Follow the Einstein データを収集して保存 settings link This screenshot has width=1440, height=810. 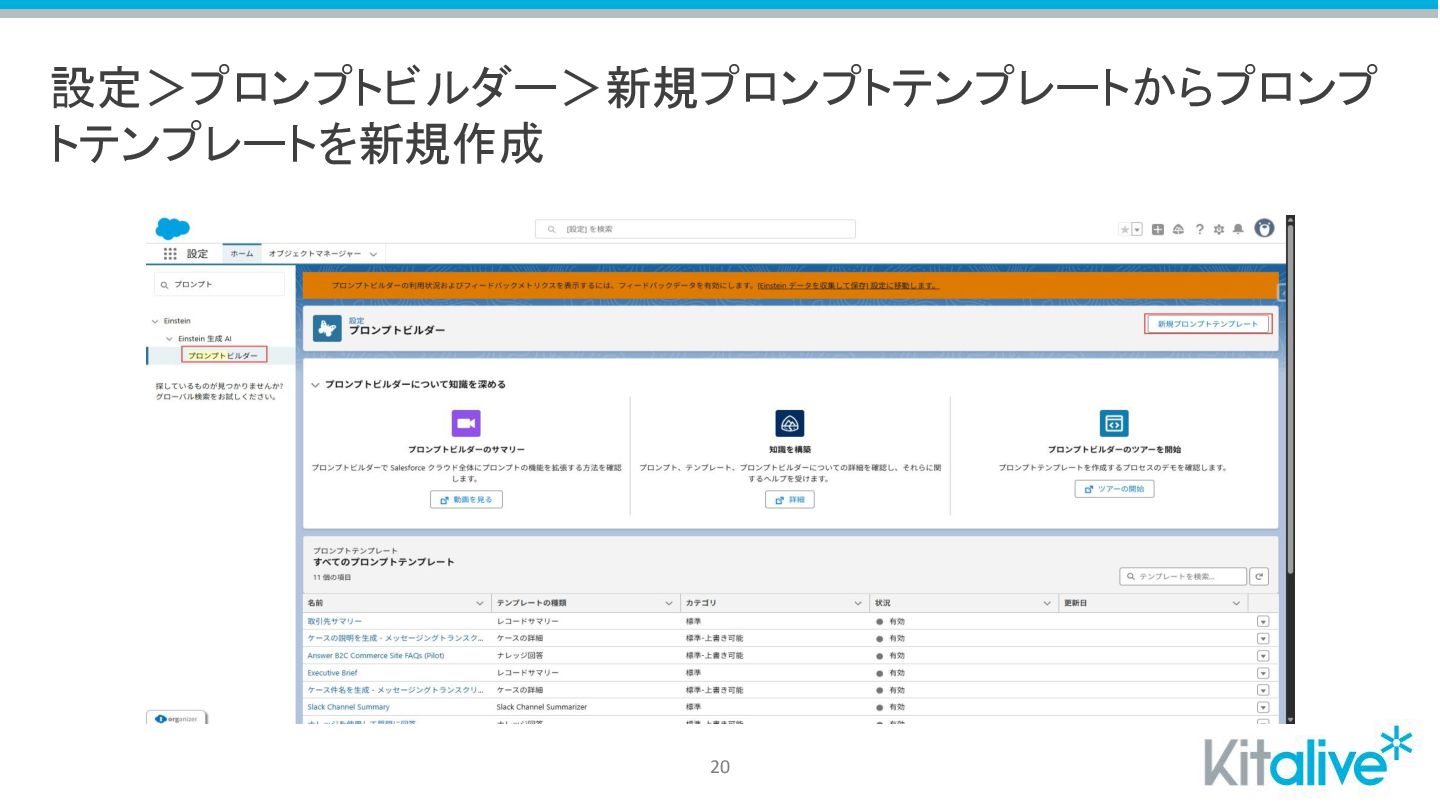(848, 285)
